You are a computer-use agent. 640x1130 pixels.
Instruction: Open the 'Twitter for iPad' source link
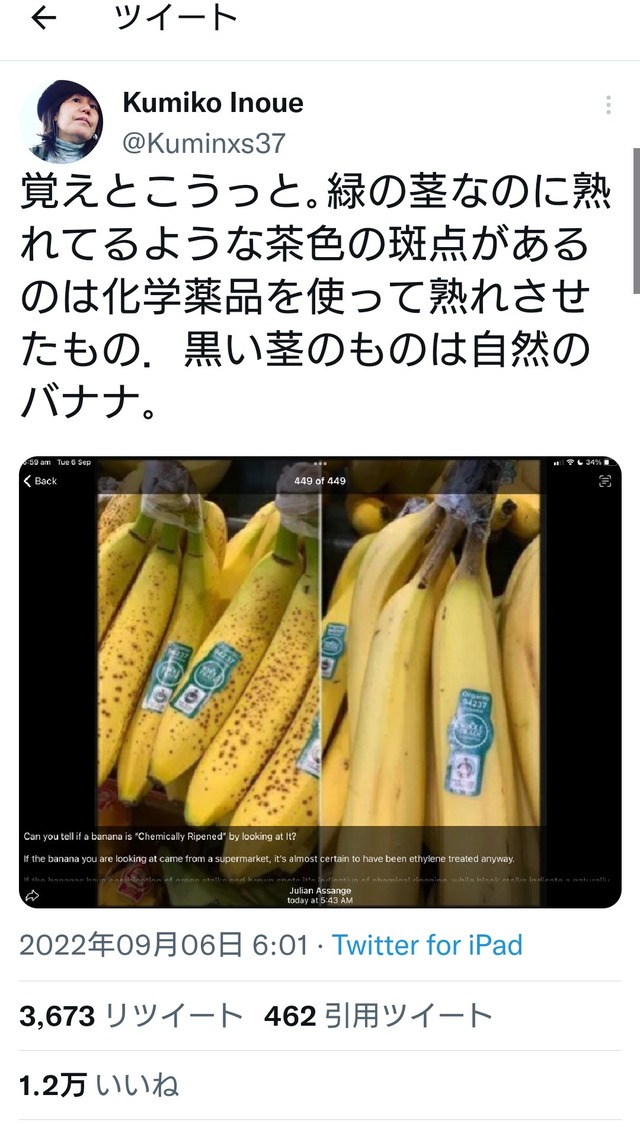click(427, 945)
